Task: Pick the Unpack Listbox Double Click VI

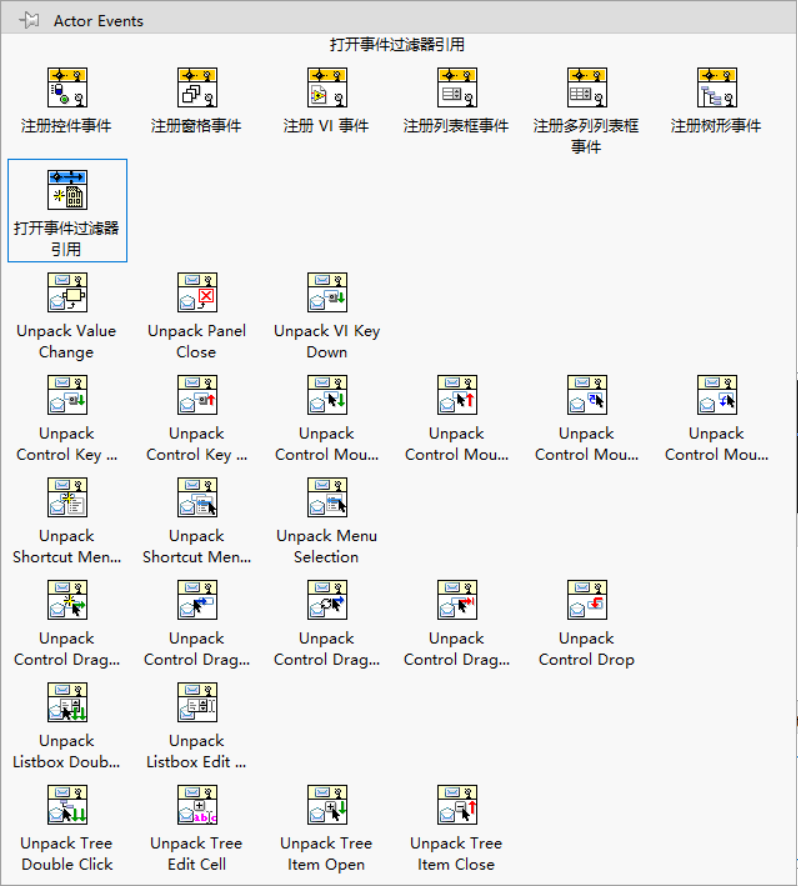Action: (x=67, y=702)
